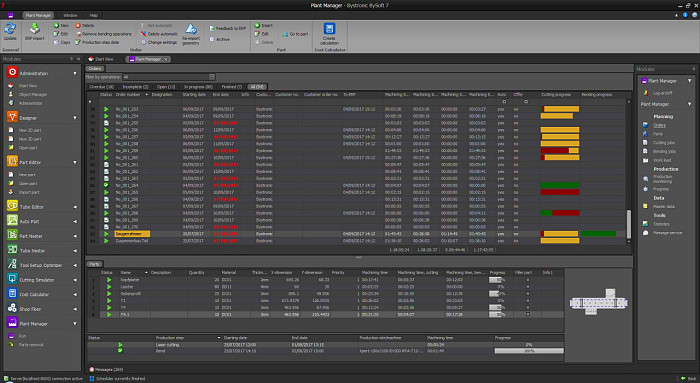Toggle the Offer column filter checkbox
Image resolution: width=700 pixels, height=383 pixels.
click(x=526, y=102)
